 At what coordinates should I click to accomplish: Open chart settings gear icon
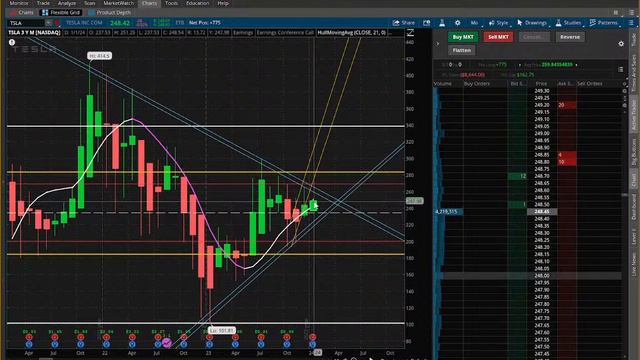[x=458, y=23]
